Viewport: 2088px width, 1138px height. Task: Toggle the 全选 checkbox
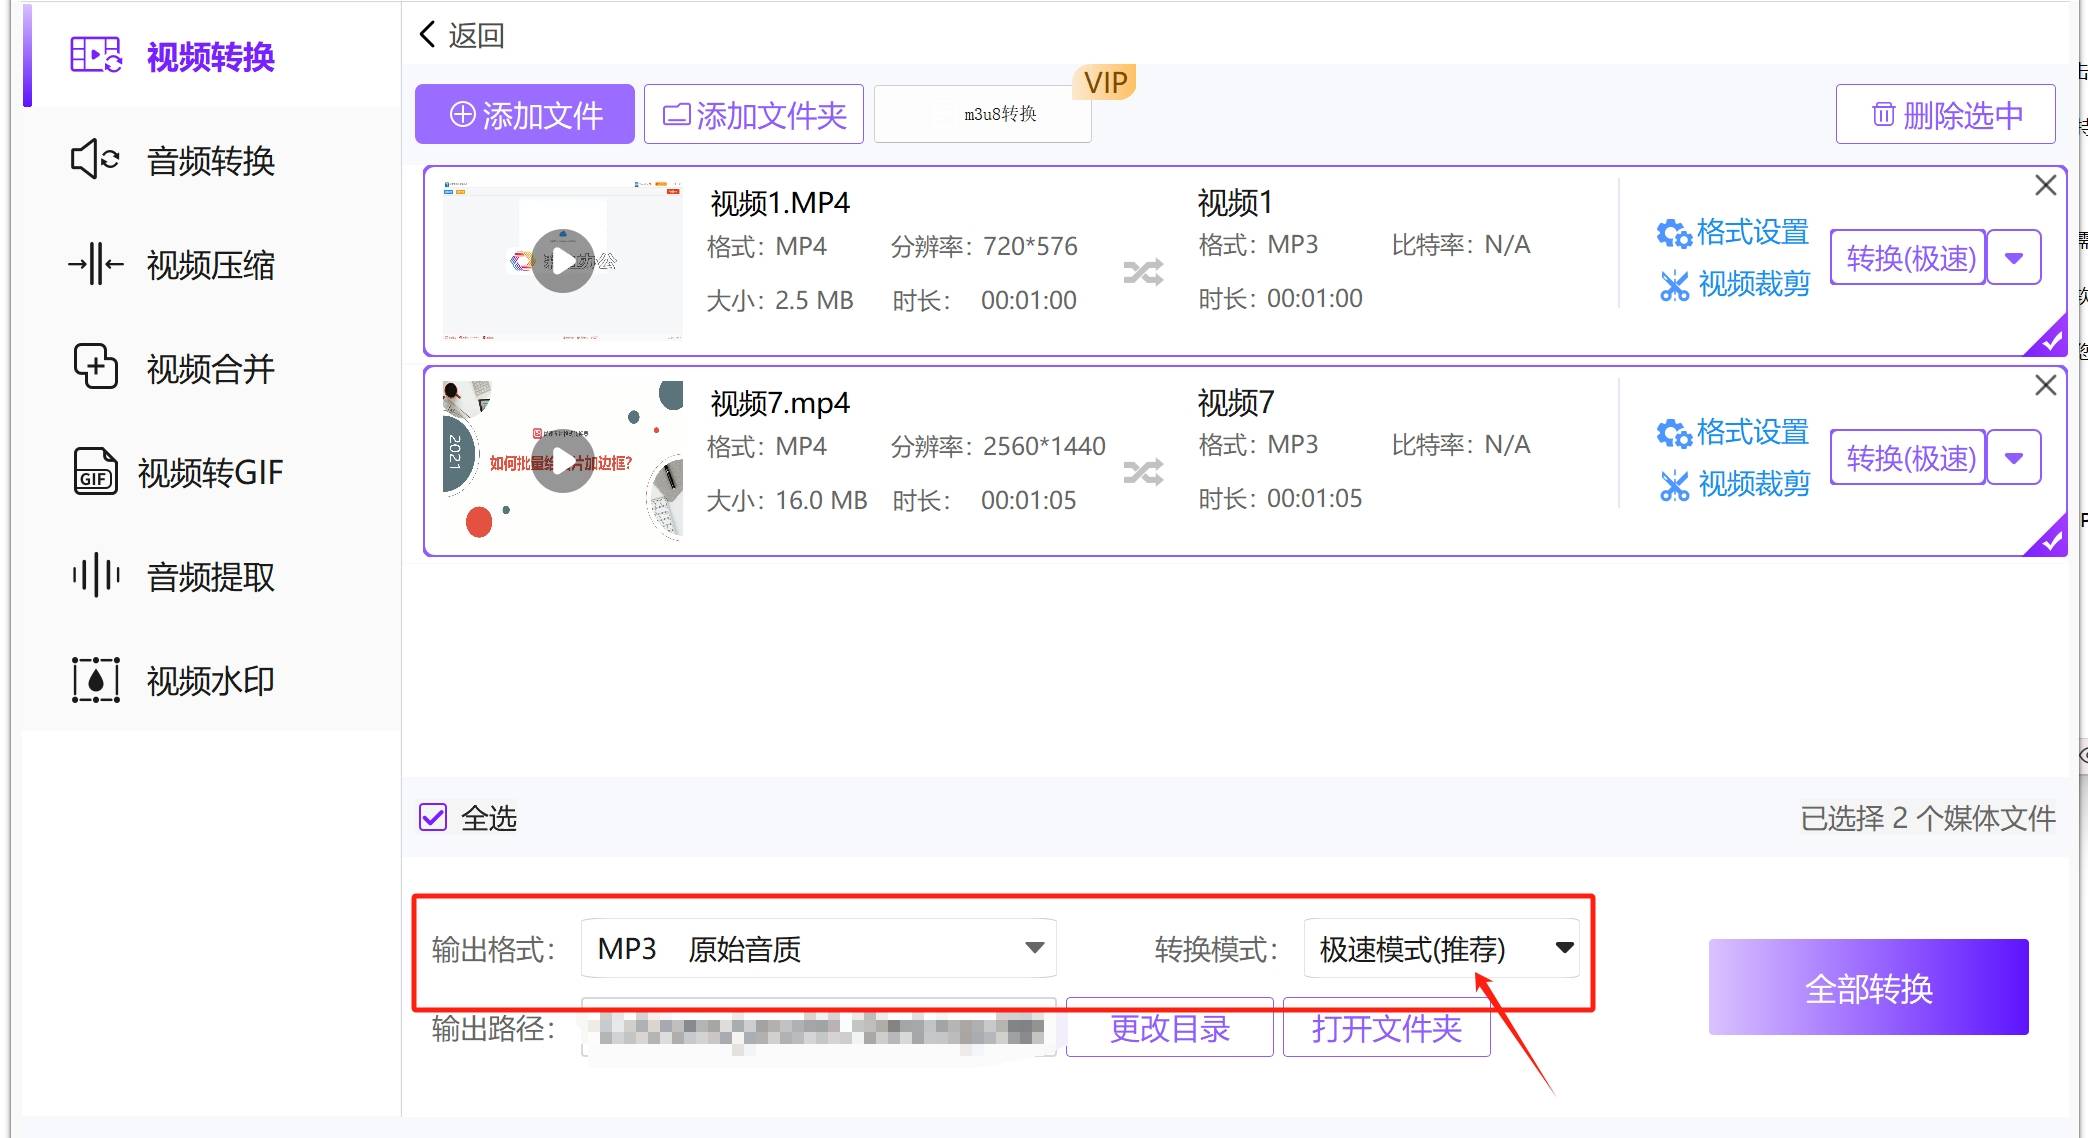(433, 818)
